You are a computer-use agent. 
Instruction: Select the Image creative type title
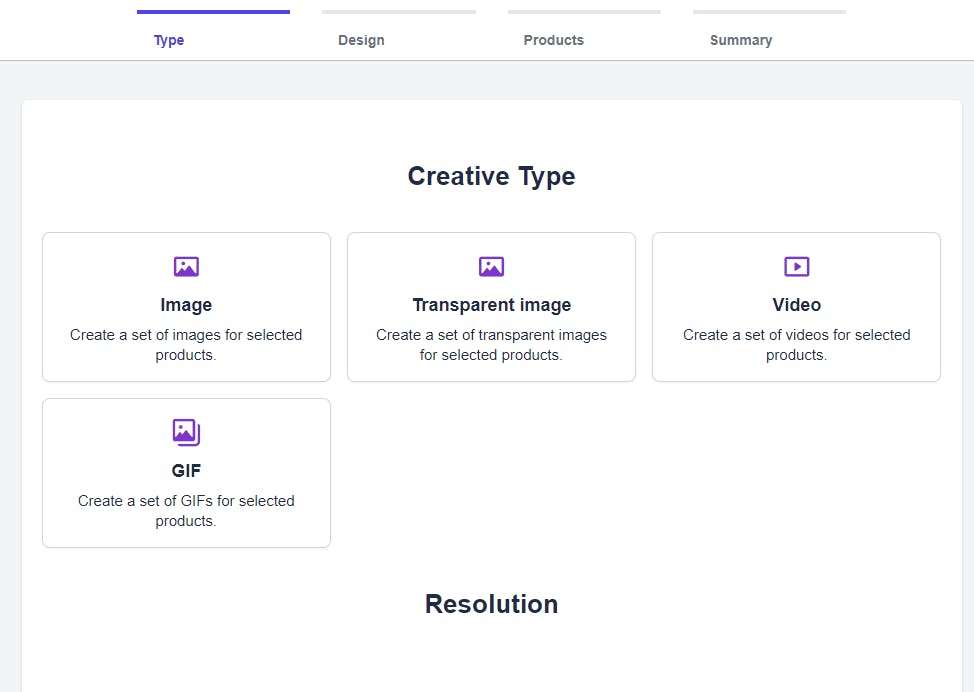(x=186, y=305)
